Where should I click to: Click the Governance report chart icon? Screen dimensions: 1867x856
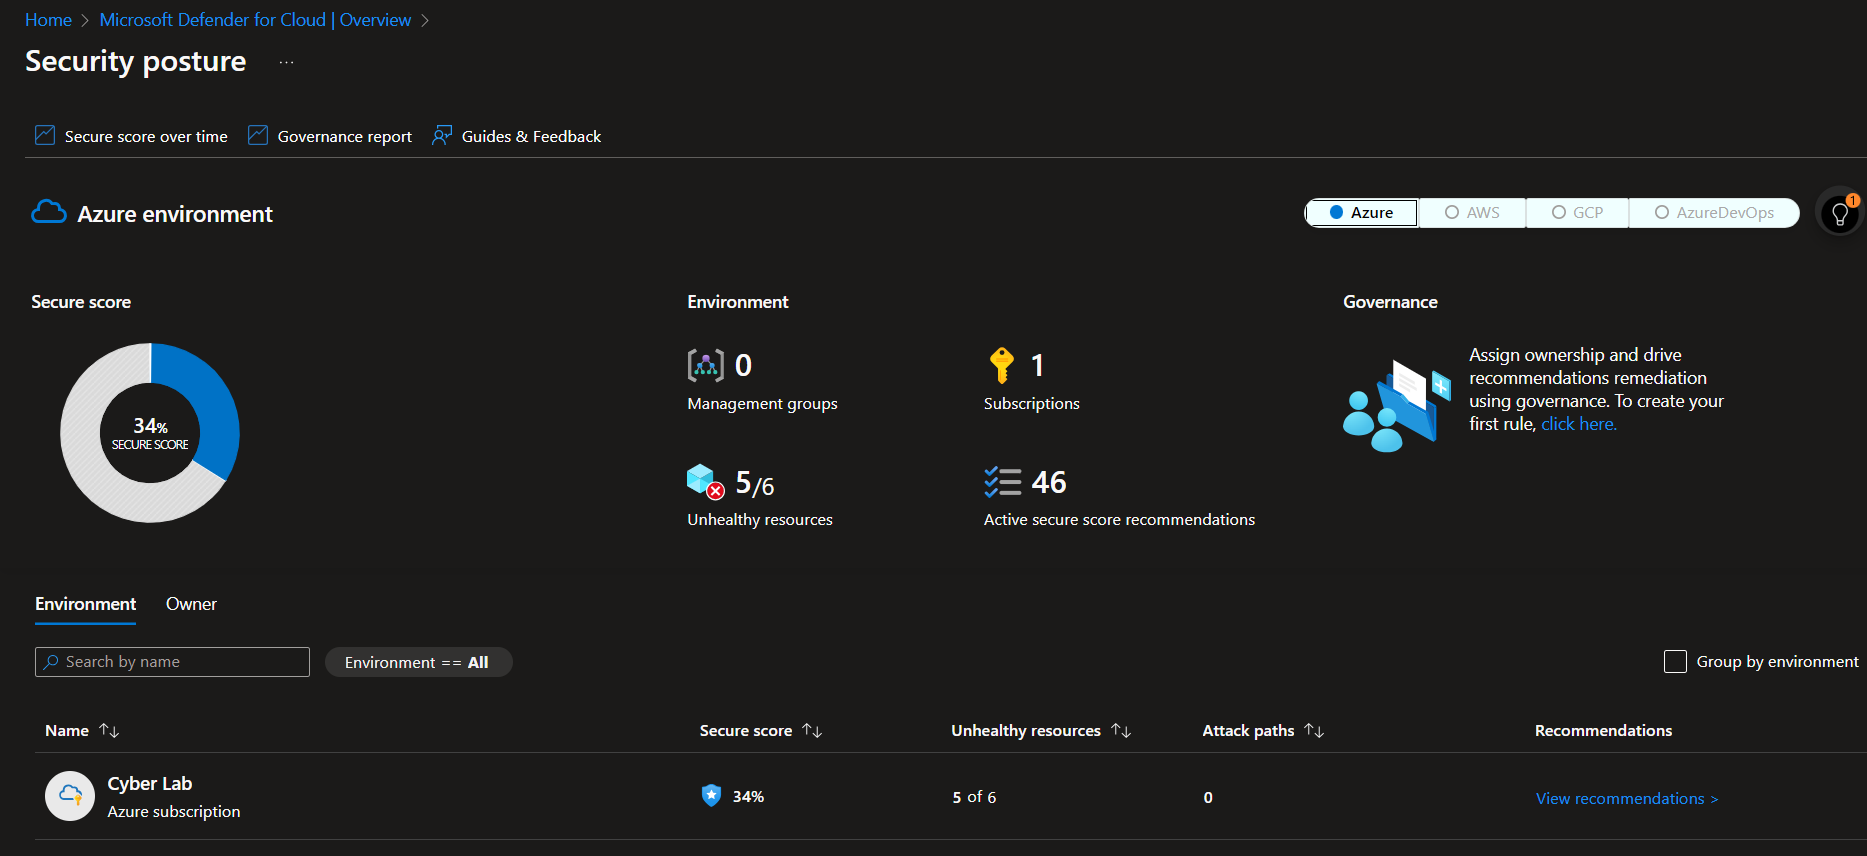tap(258, 135)
